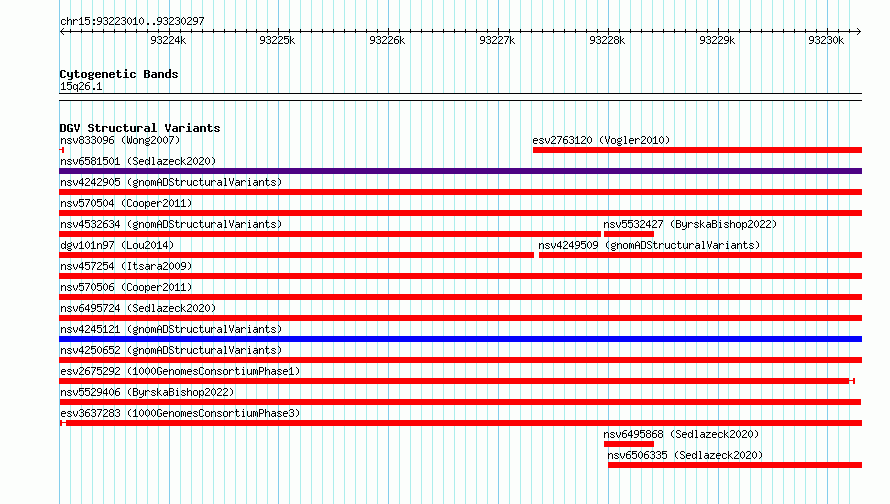
Task: Select the purple nsv6581501 variant bar
Action: 460,171
